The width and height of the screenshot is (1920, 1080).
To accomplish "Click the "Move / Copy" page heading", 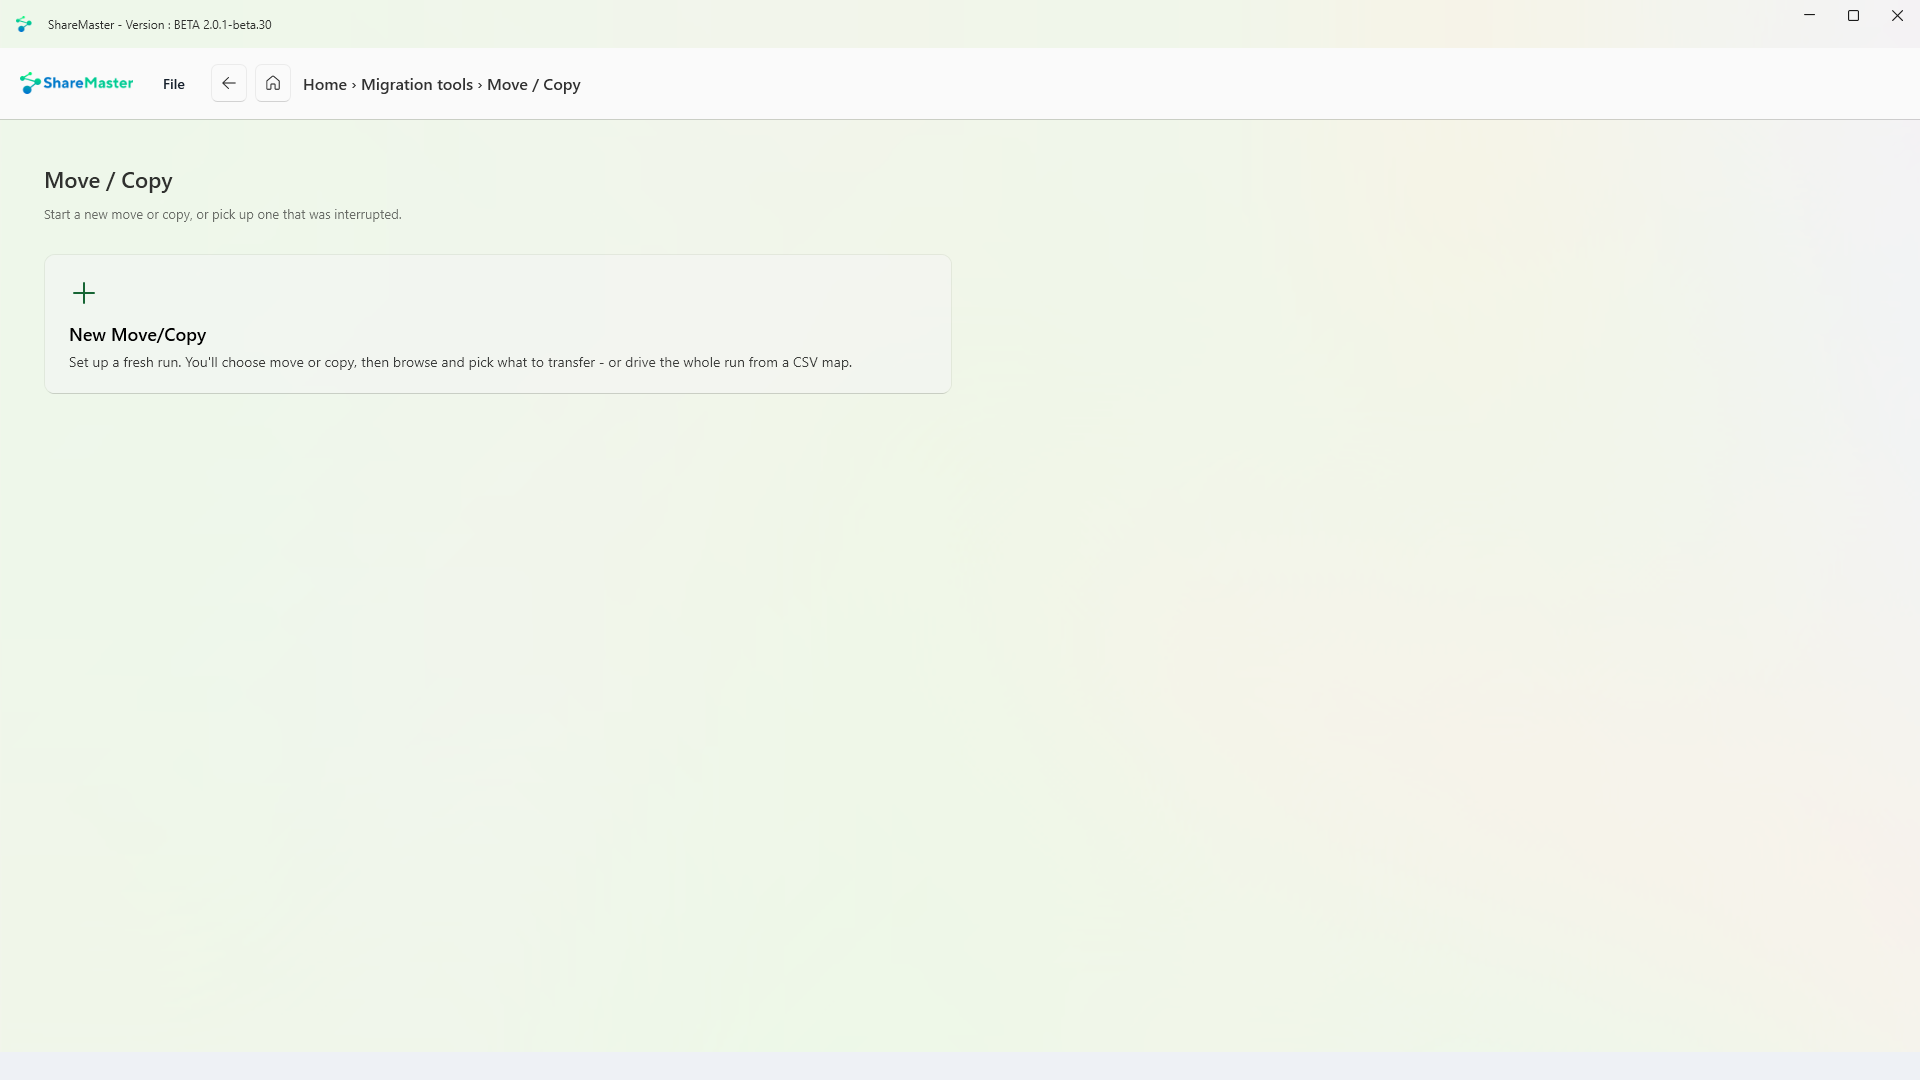I will point(108,181).
